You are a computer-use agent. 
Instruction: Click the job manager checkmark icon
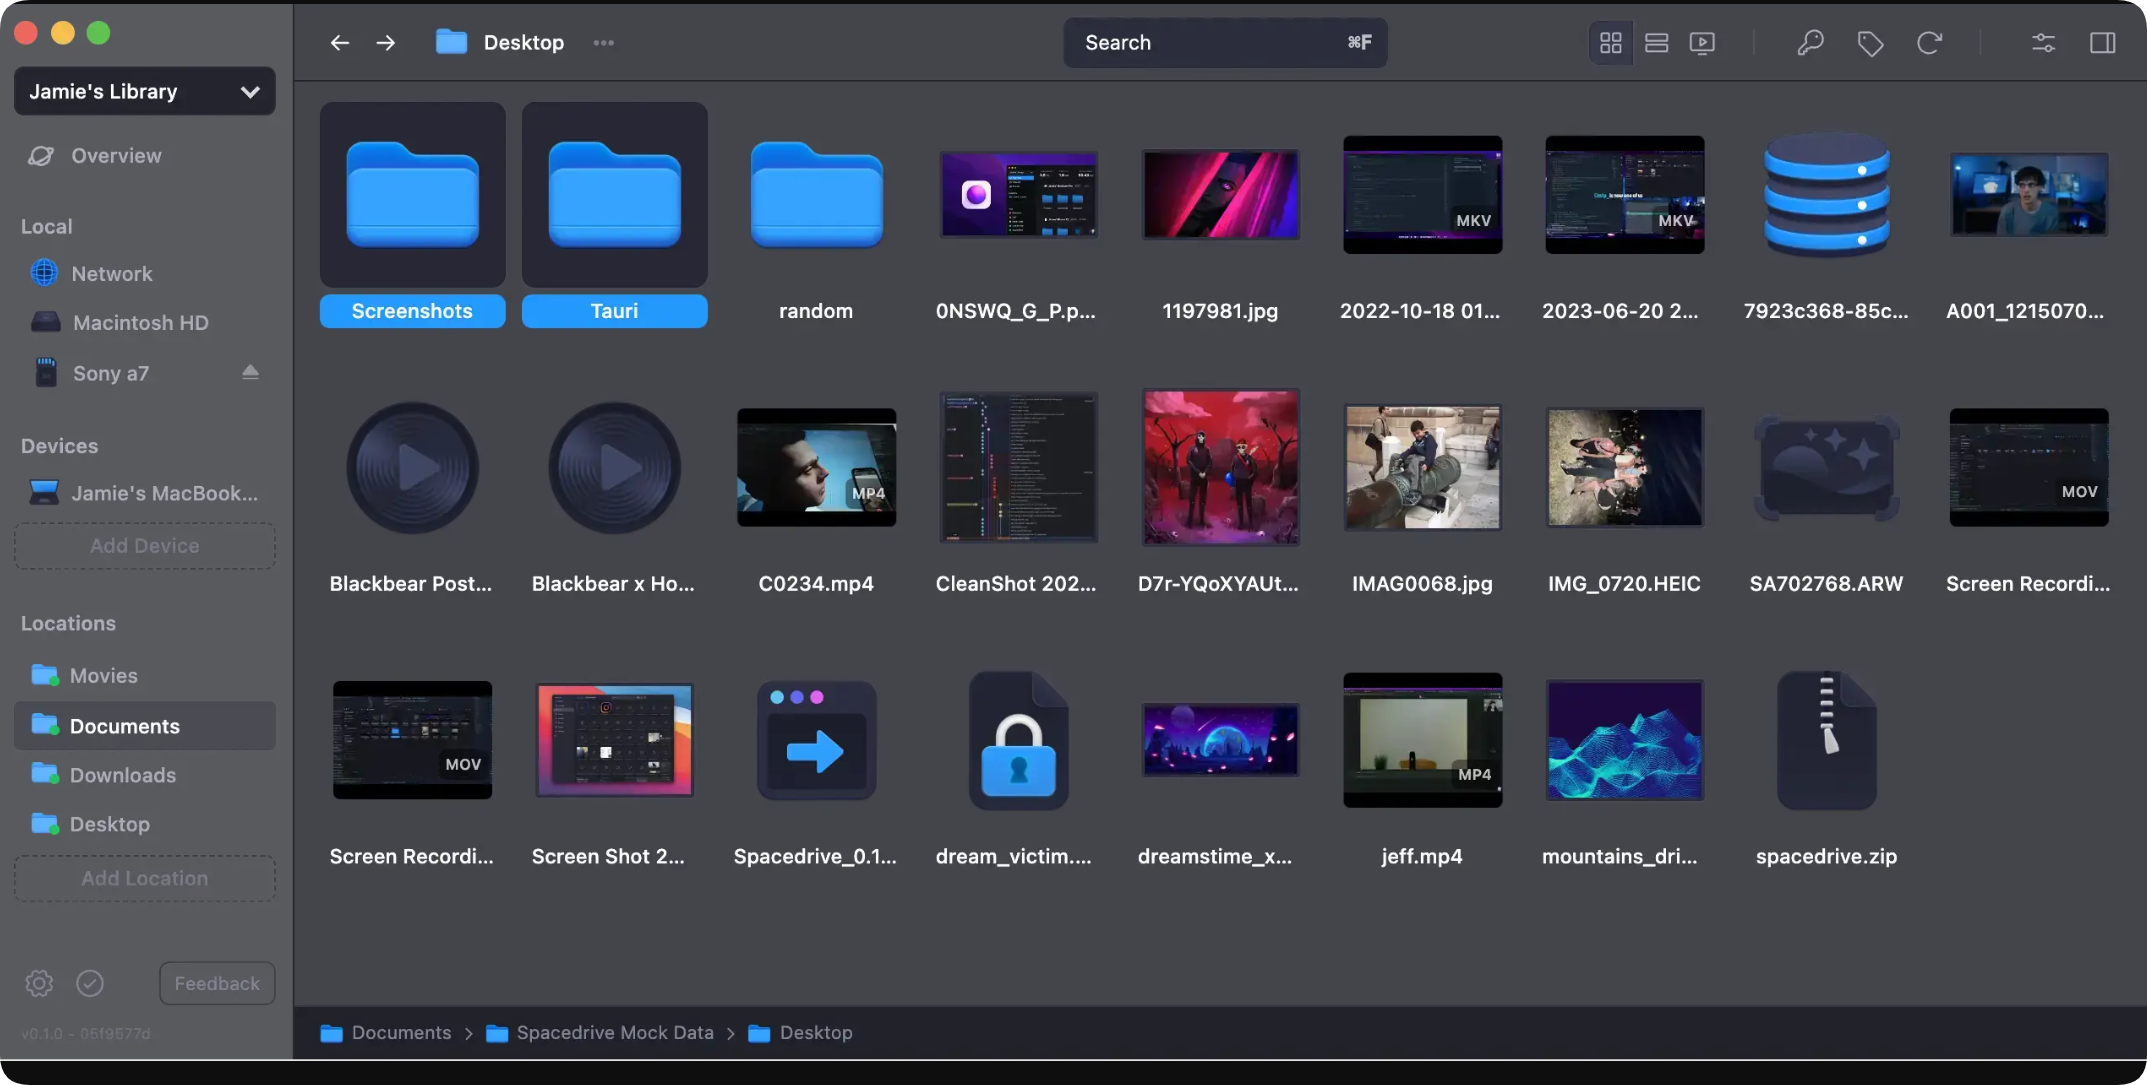(90, 983)
